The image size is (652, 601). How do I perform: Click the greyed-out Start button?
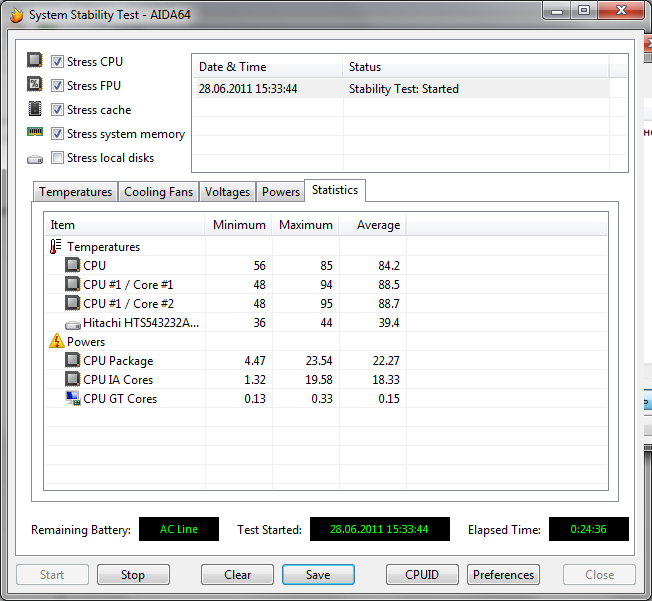52,574
